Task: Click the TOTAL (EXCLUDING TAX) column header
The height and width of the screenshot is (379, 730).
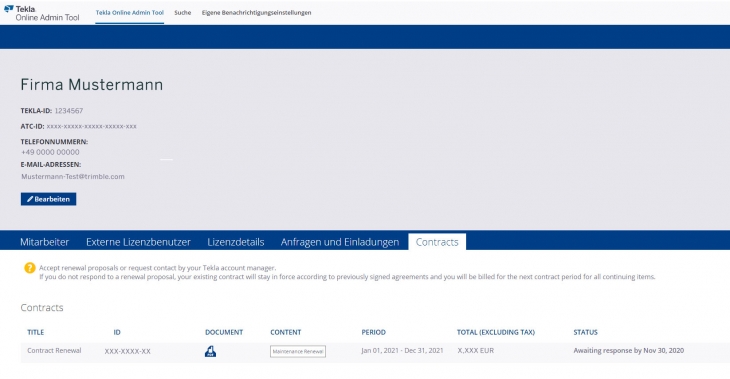Action: click(496, 332)
